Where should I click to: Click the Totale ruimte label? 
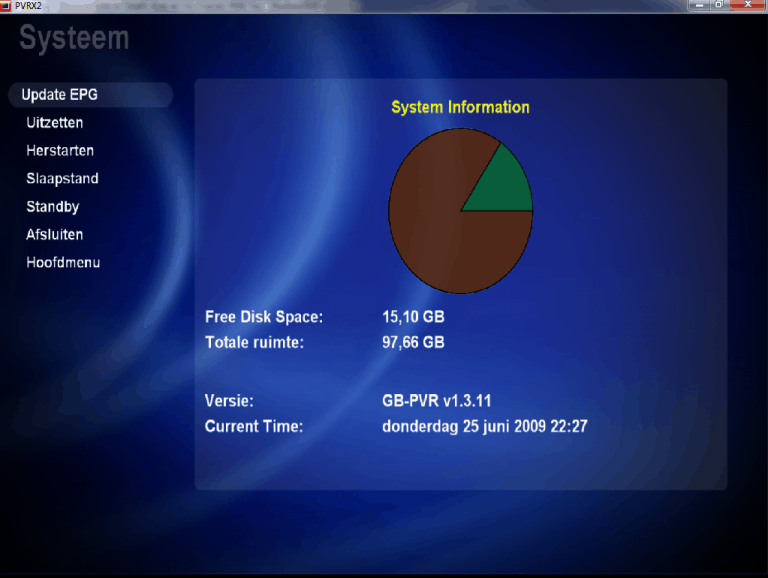point(254,342)
